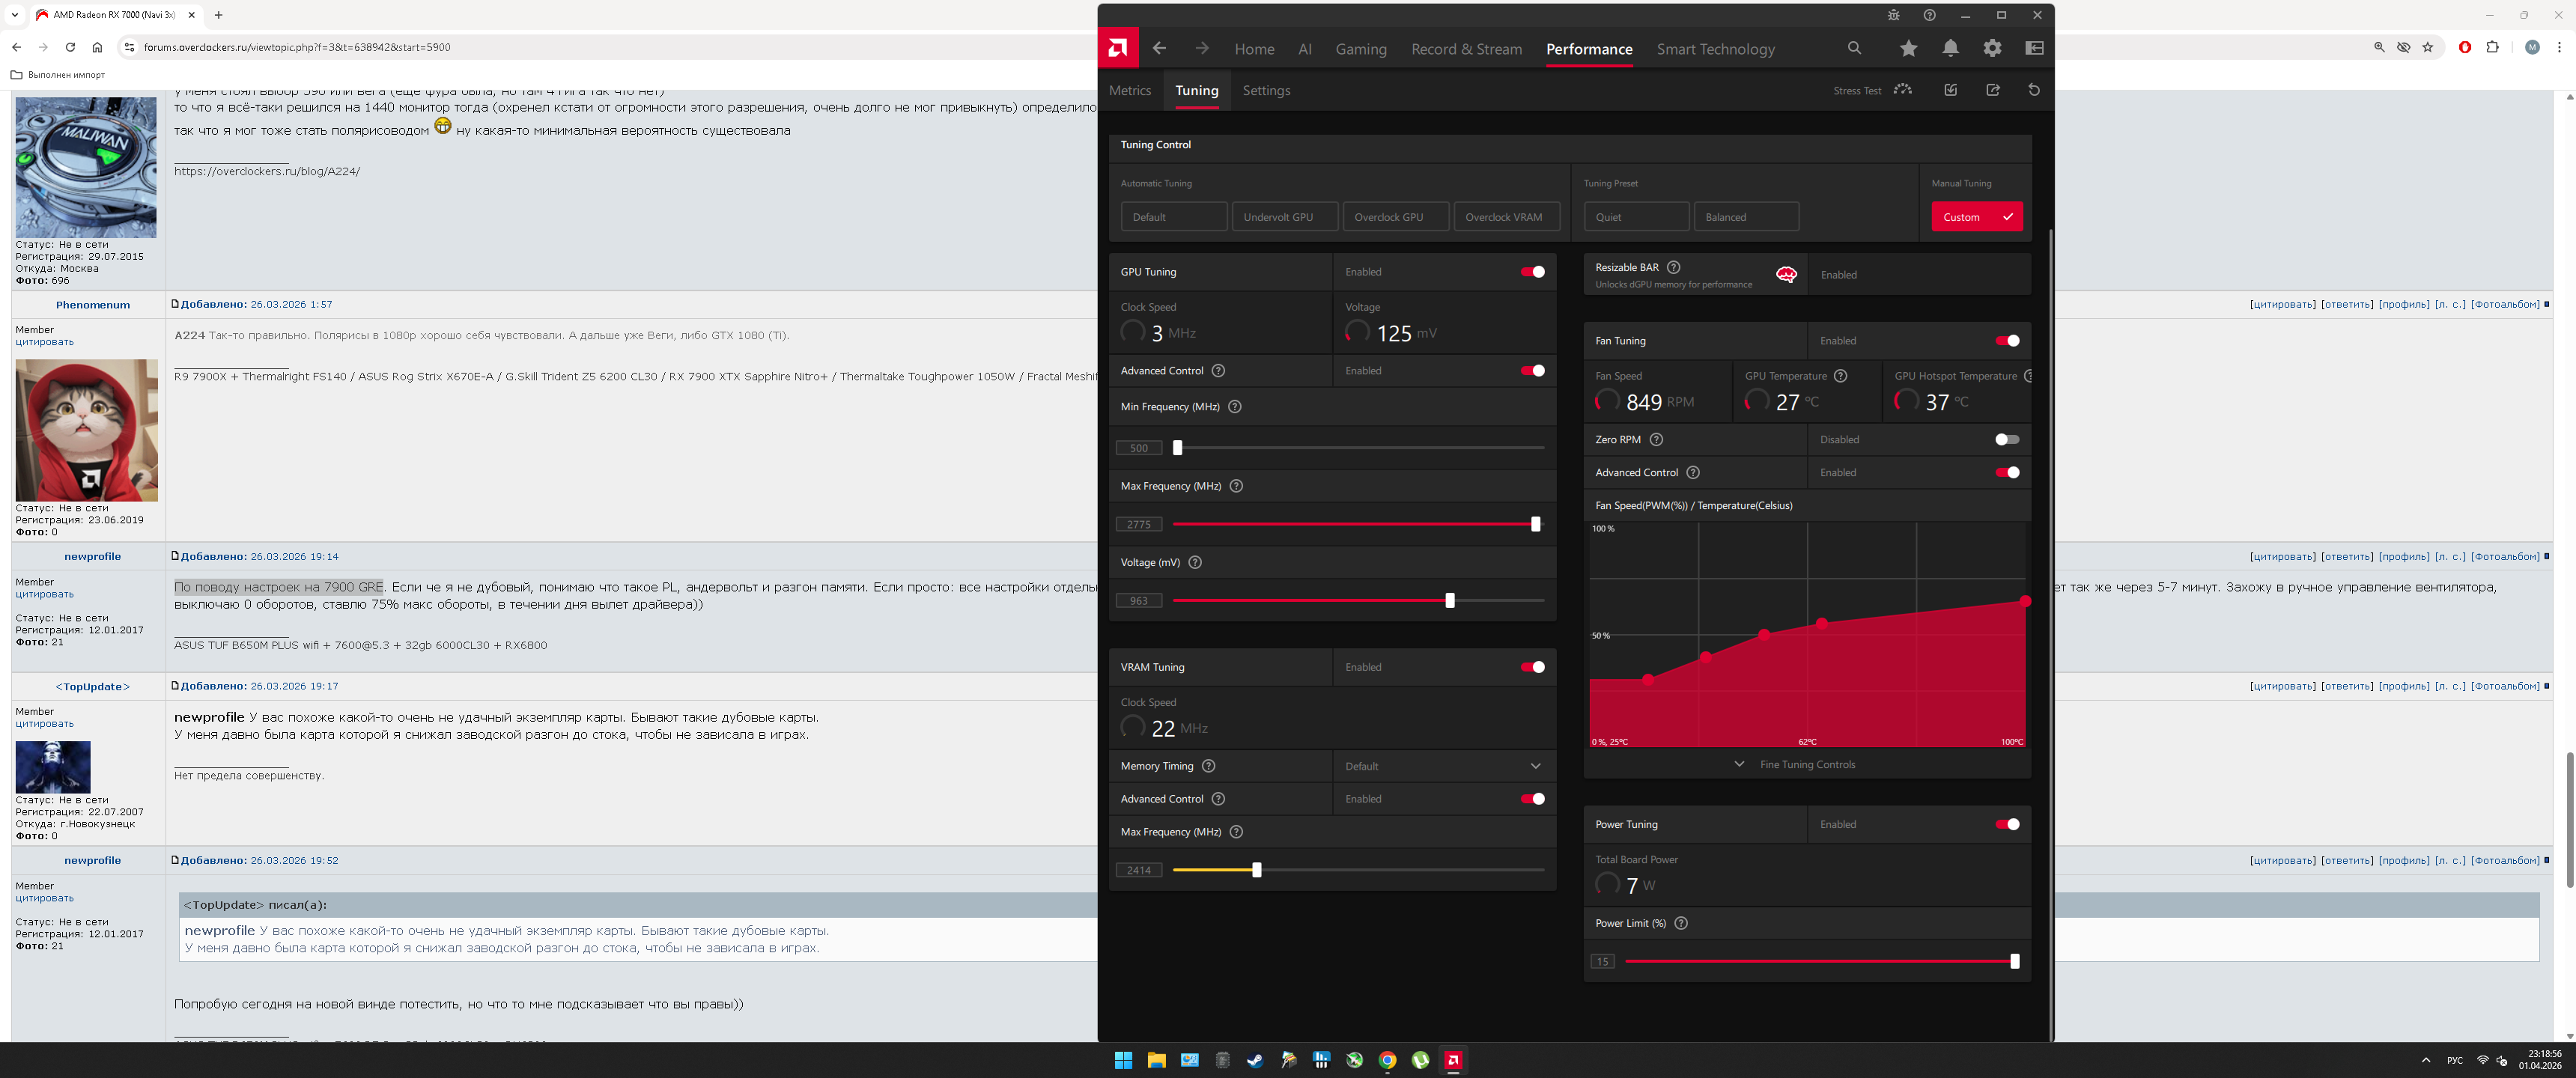Reset tuning with the undo arrow icon
The width and height of the screenshot is (2576, 1078).
point(2034,90)
